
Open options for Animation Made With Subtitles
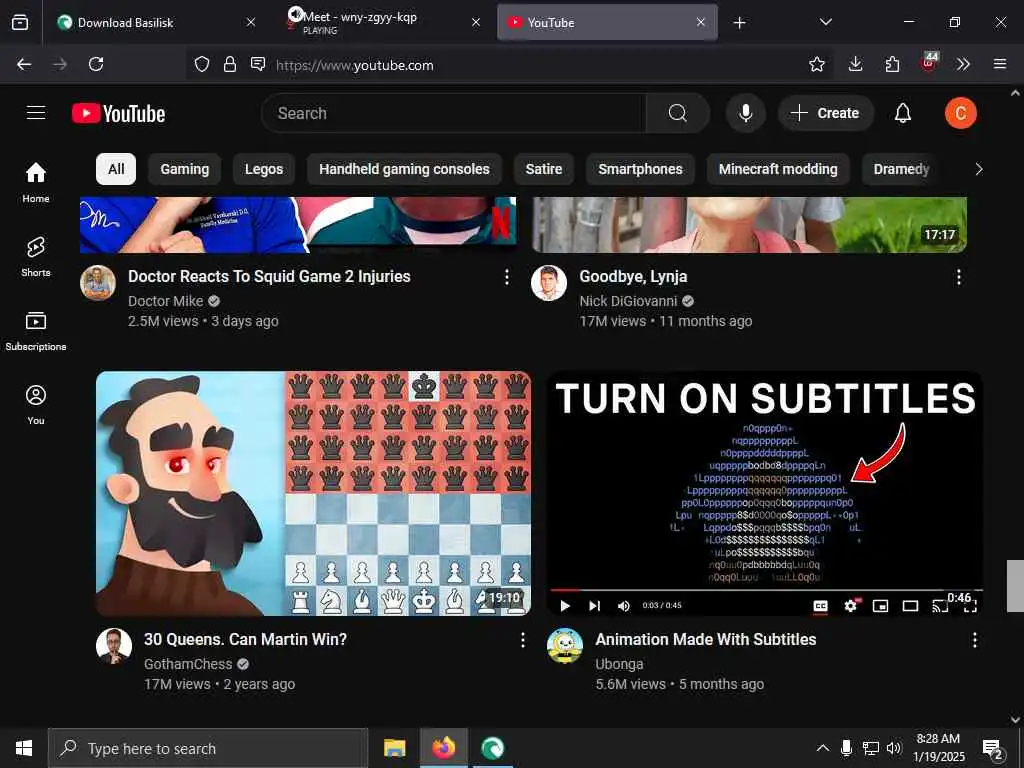974,640
